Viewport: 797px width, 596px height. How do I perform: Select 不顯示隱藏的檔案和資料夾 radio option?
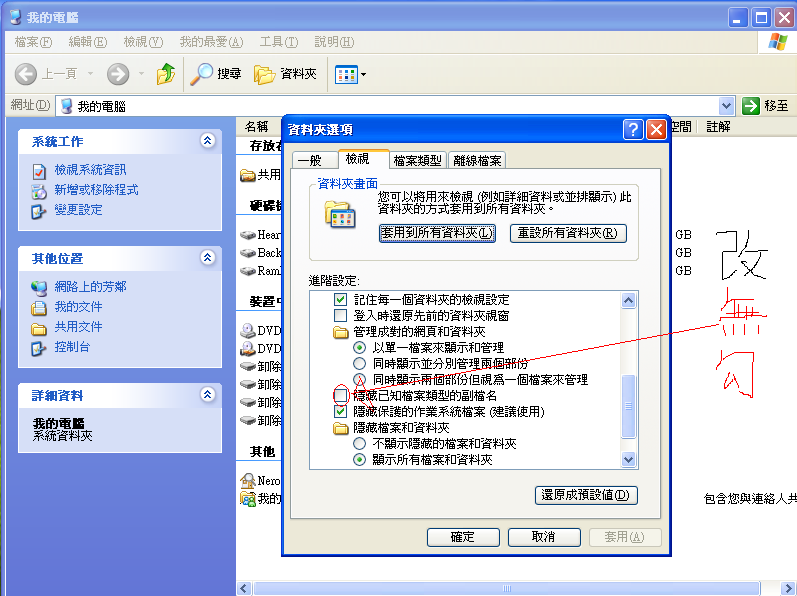click(x=360, y=443)
